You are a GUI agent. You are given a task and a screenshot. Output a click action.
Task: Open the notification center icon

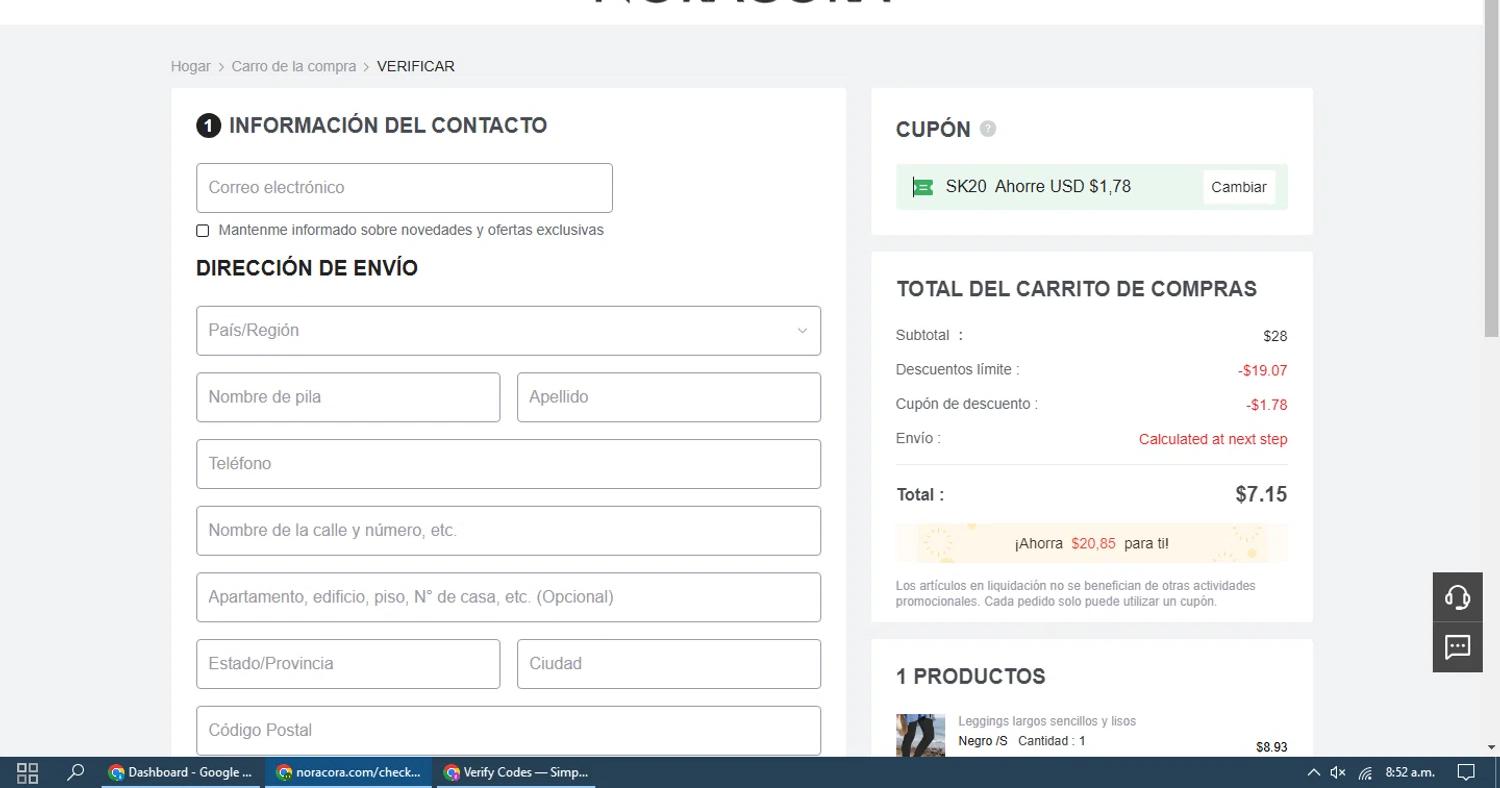point(1466,772)
